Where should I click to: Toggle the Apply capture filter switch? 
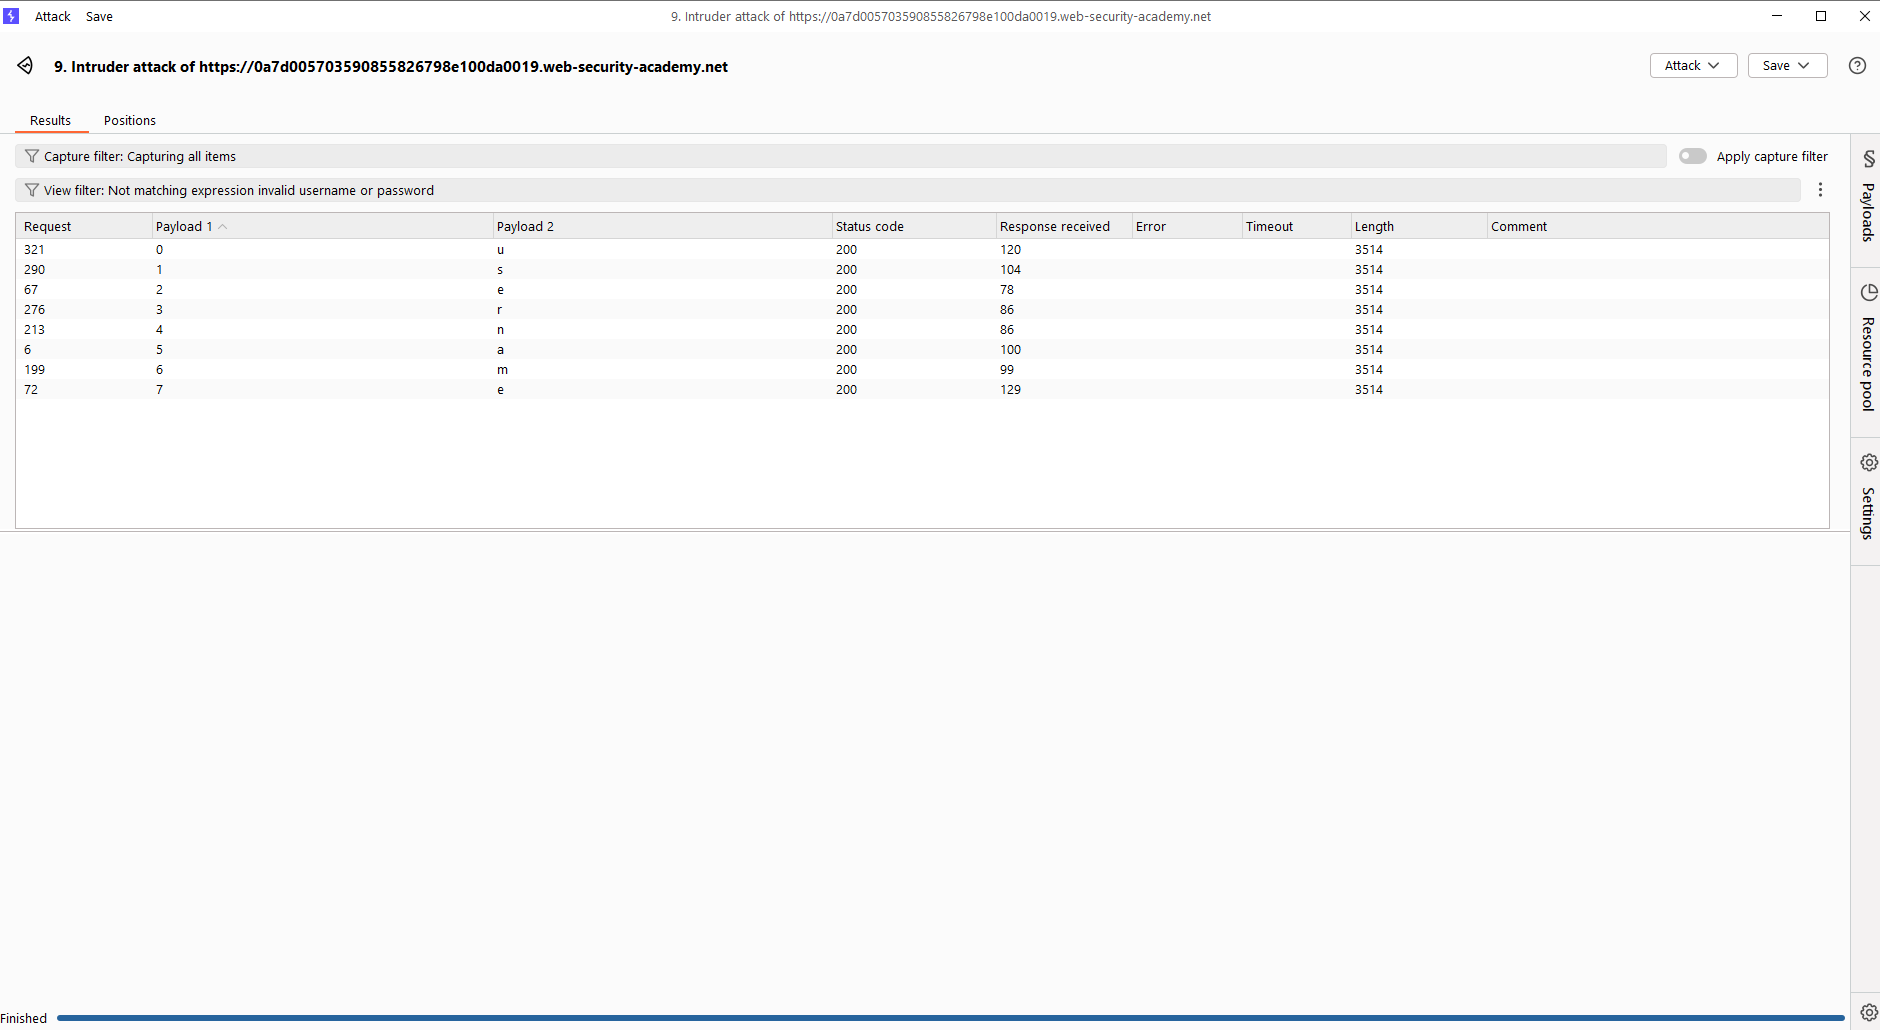1692,156
